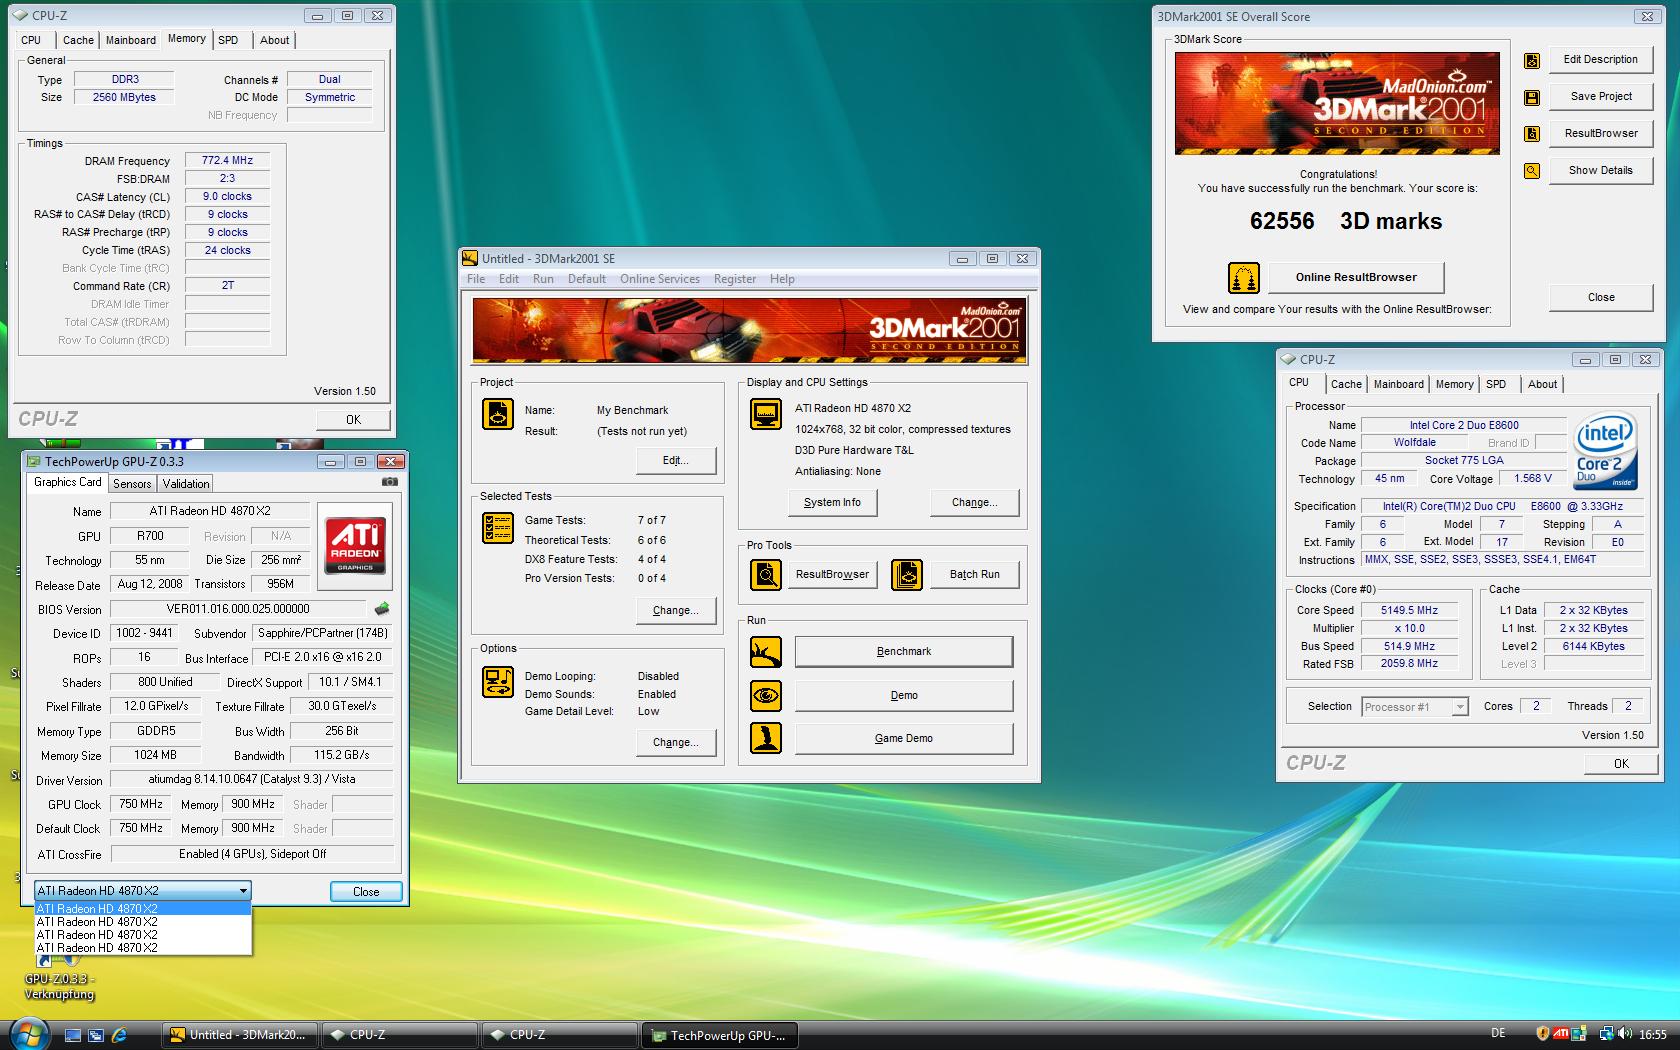The height and width of the screenshot is (1050, 1680).
Task: Open Validation tab in GPU-Z
Action: [186, 483]
